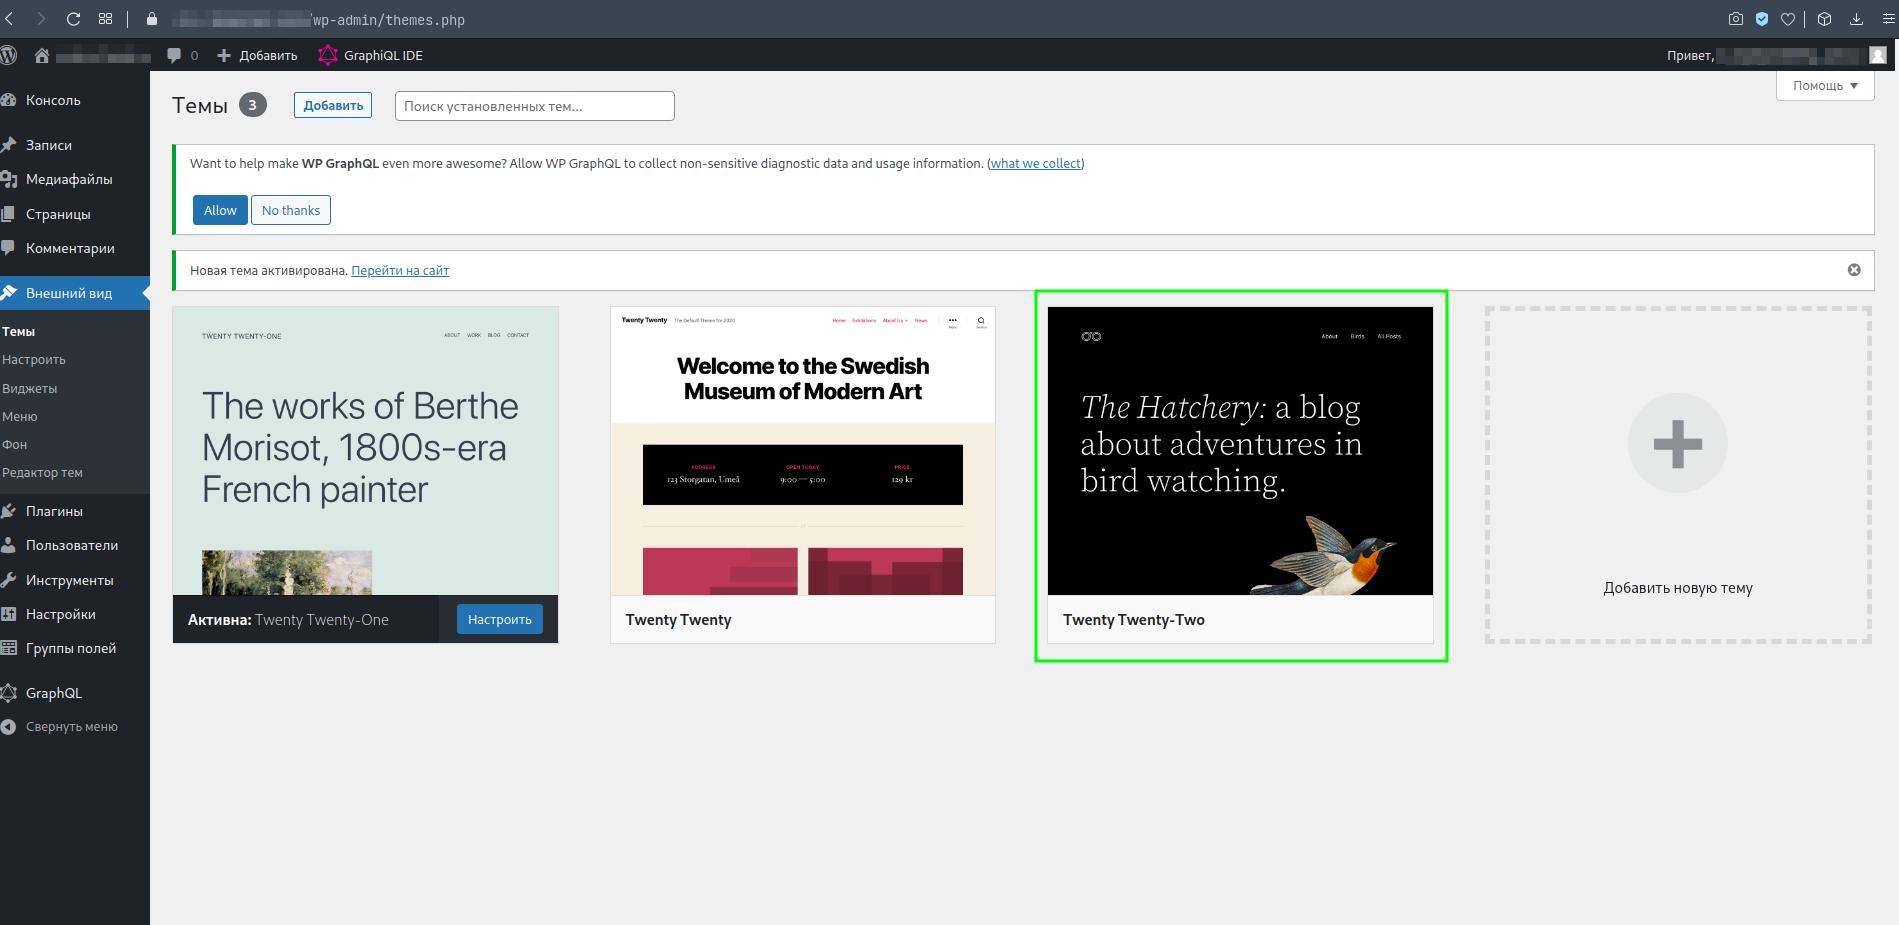The width and height of the screenshot is (1899, 925).
Task: Dismiss the theme activated notice
Action: 1854,270
